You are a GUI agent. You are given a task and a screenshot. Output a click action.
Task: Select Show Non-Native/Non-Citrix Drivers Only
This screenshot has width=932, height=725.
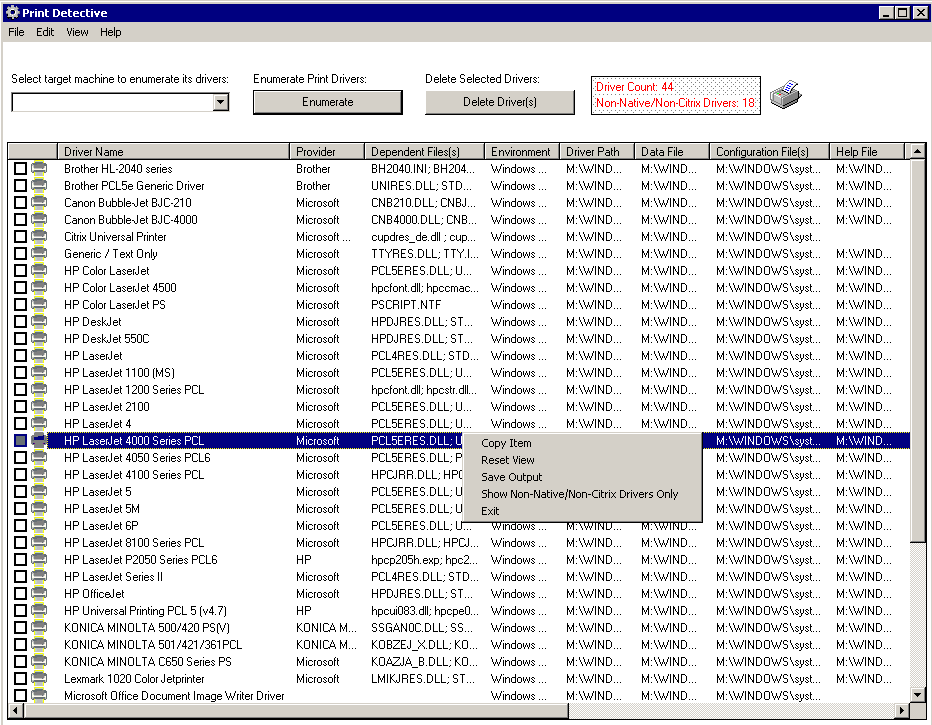[x=582, y=494]
